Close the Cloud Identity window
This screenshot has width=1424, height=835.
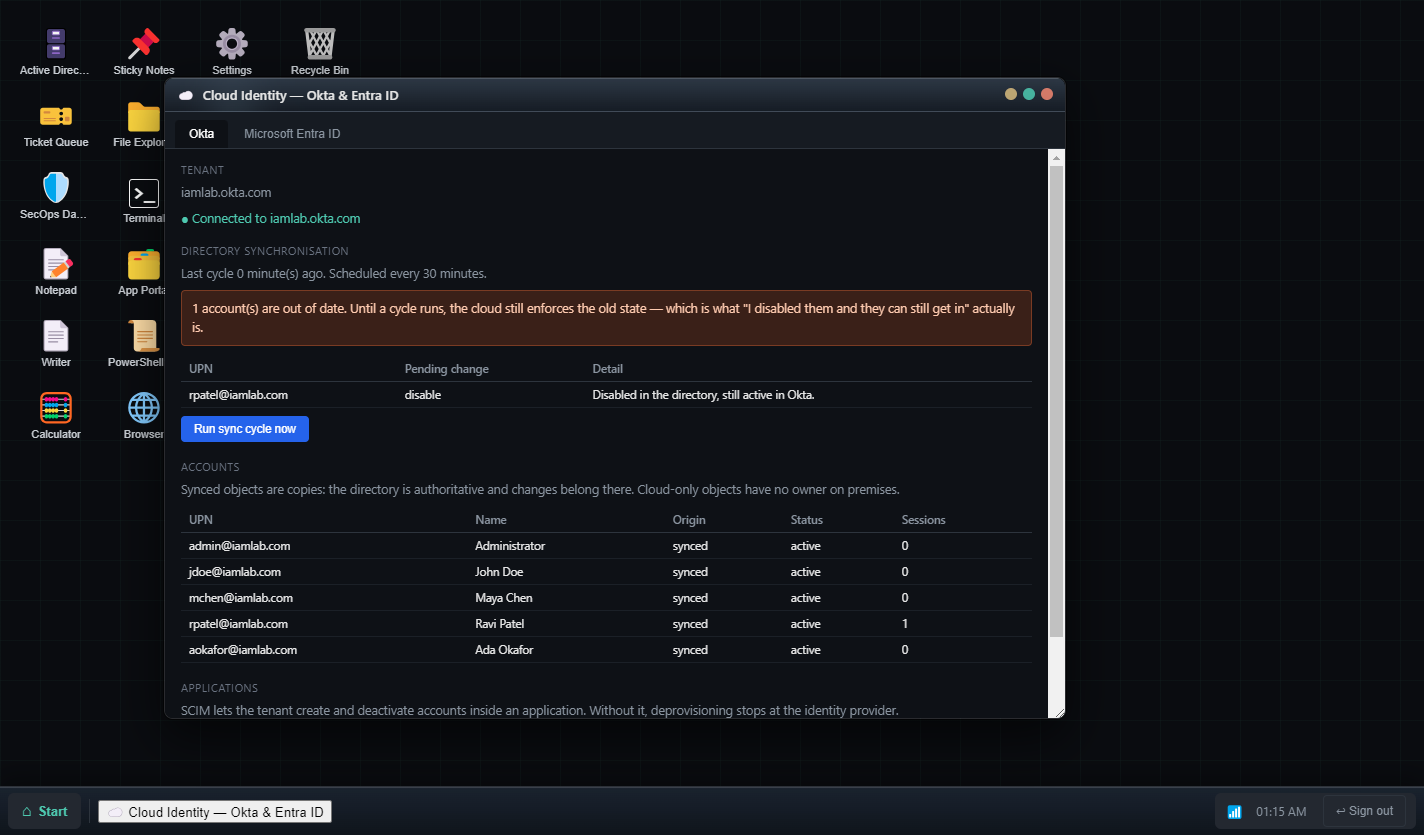point(1047,94)
